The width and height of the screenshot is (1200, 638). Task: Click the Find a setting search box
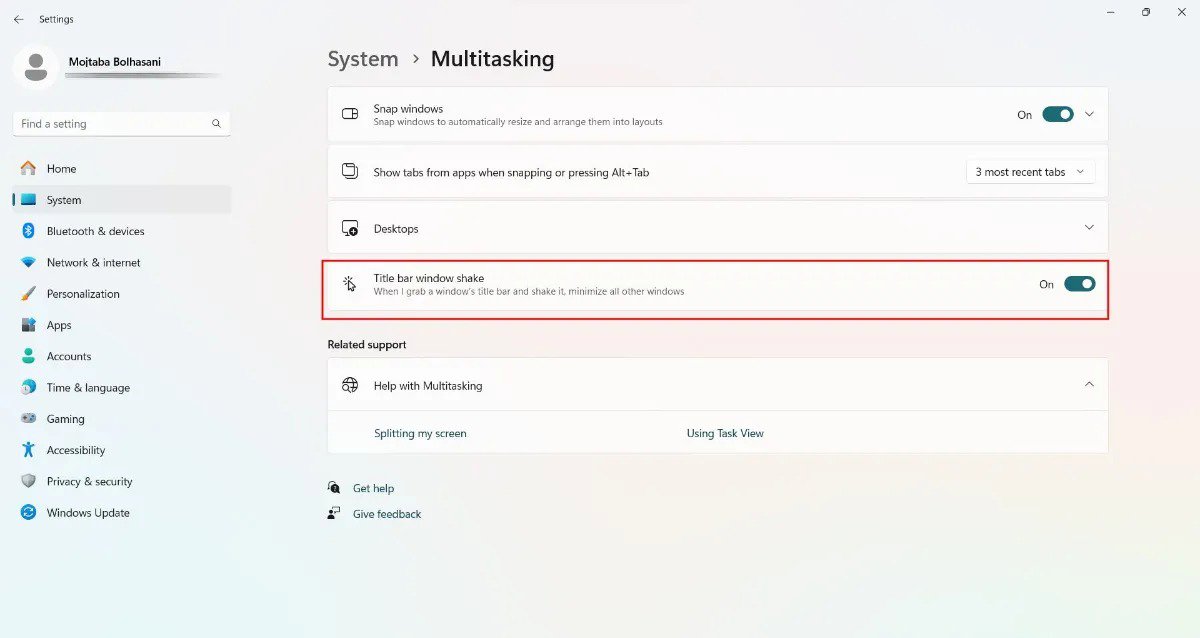click(x=110, y=124)
